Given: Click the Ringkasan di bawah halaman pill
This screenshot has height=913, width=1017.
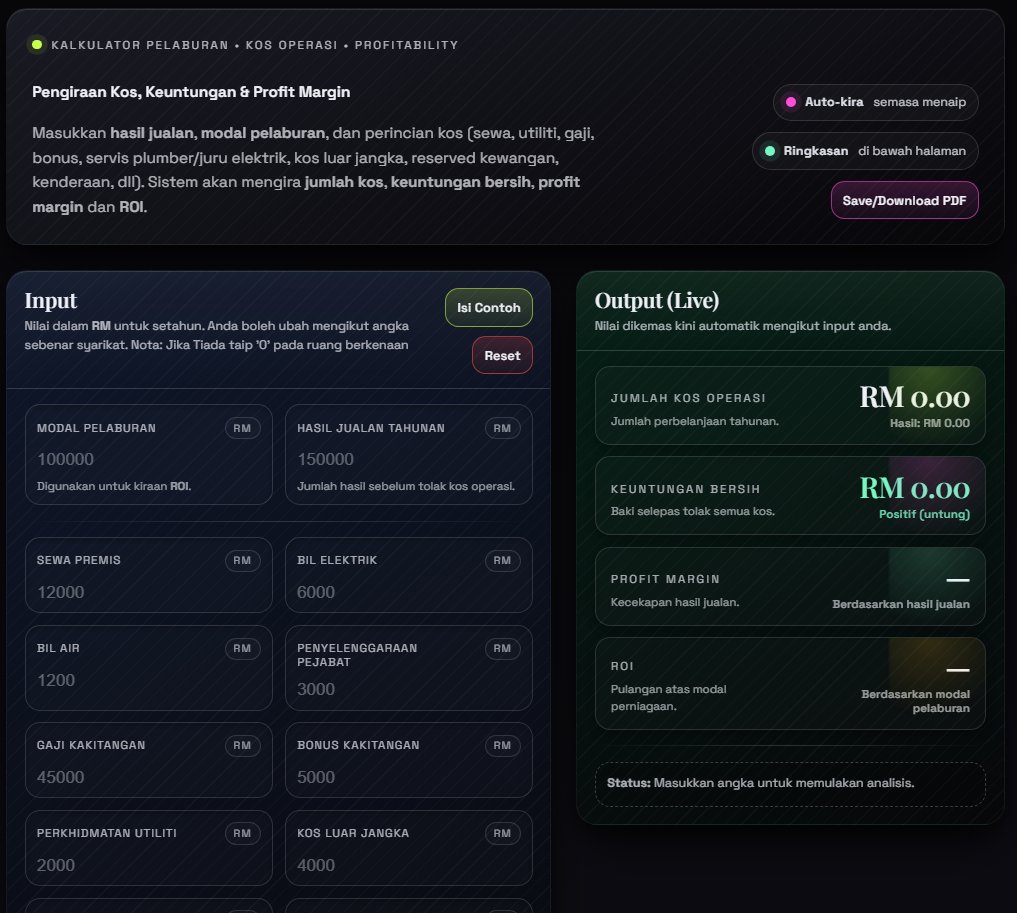Looking at the screenshot, I should (x=865, y=151).
